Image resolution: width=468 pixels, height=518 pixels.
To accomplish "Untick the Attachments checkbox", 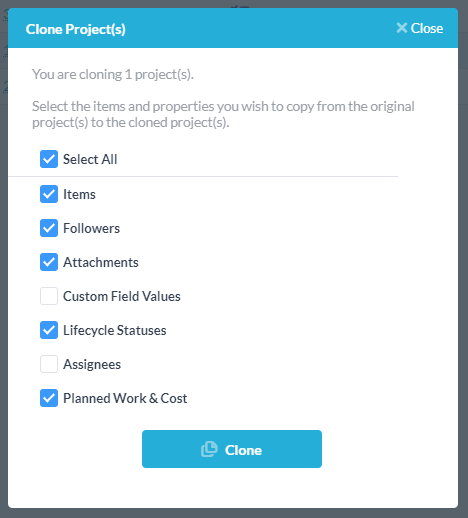I will point(49,262).
